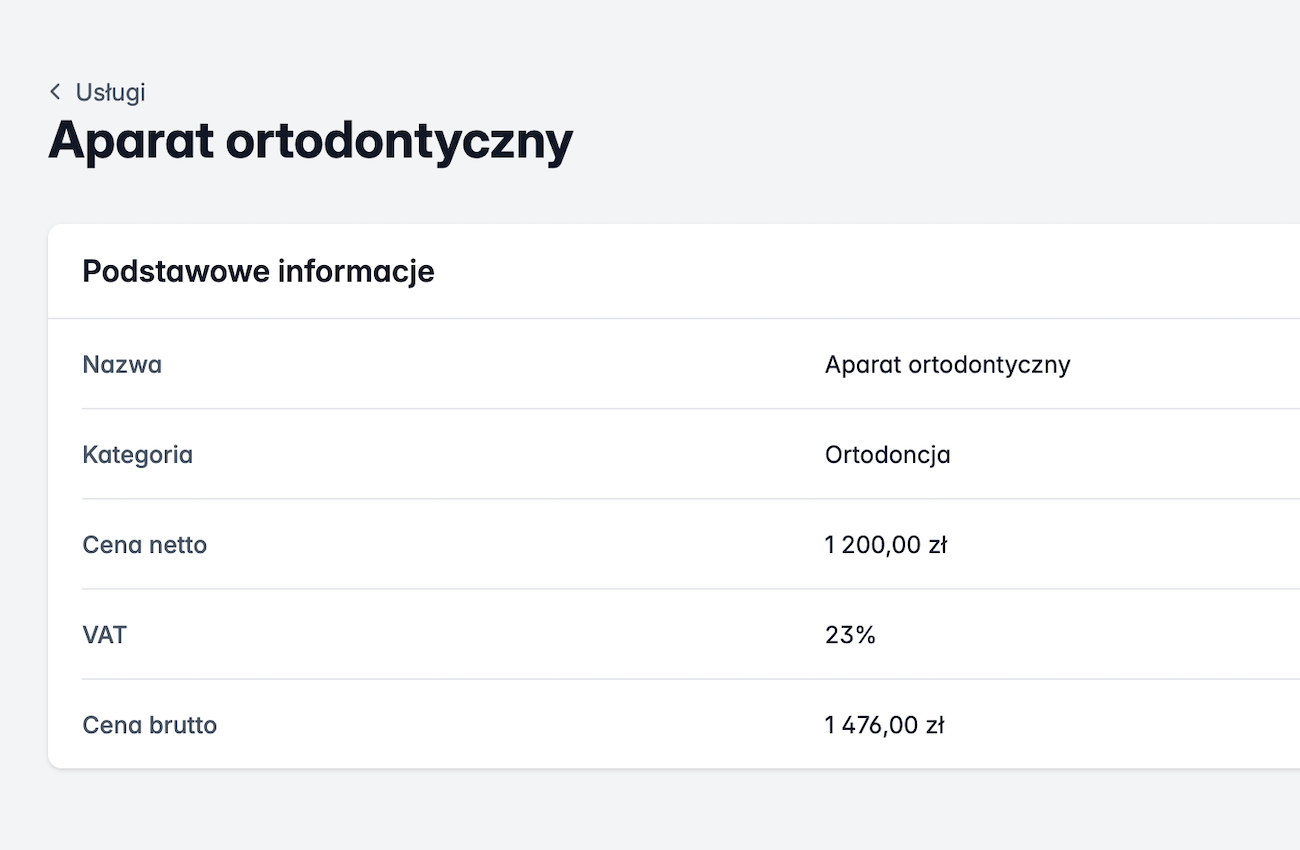This screenshot has height=850, width=1300.
Task: Click the VAT row in the card
Action: 500,635
